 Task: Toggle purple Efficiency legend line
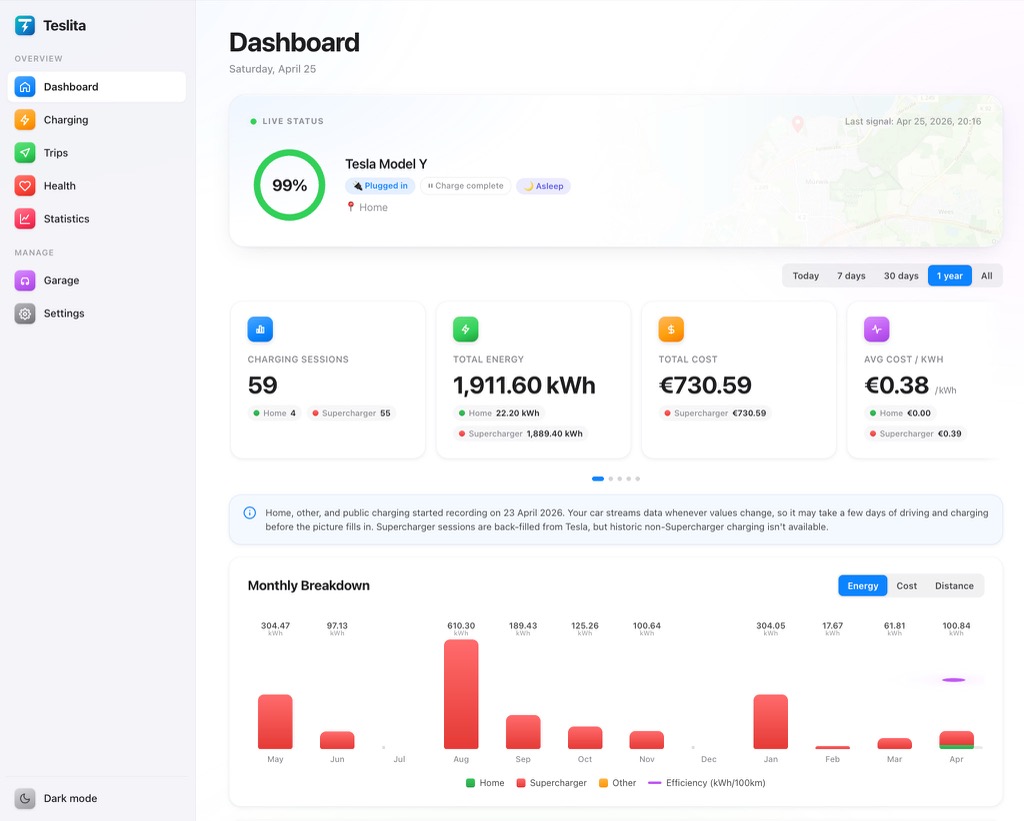[654, 782]
